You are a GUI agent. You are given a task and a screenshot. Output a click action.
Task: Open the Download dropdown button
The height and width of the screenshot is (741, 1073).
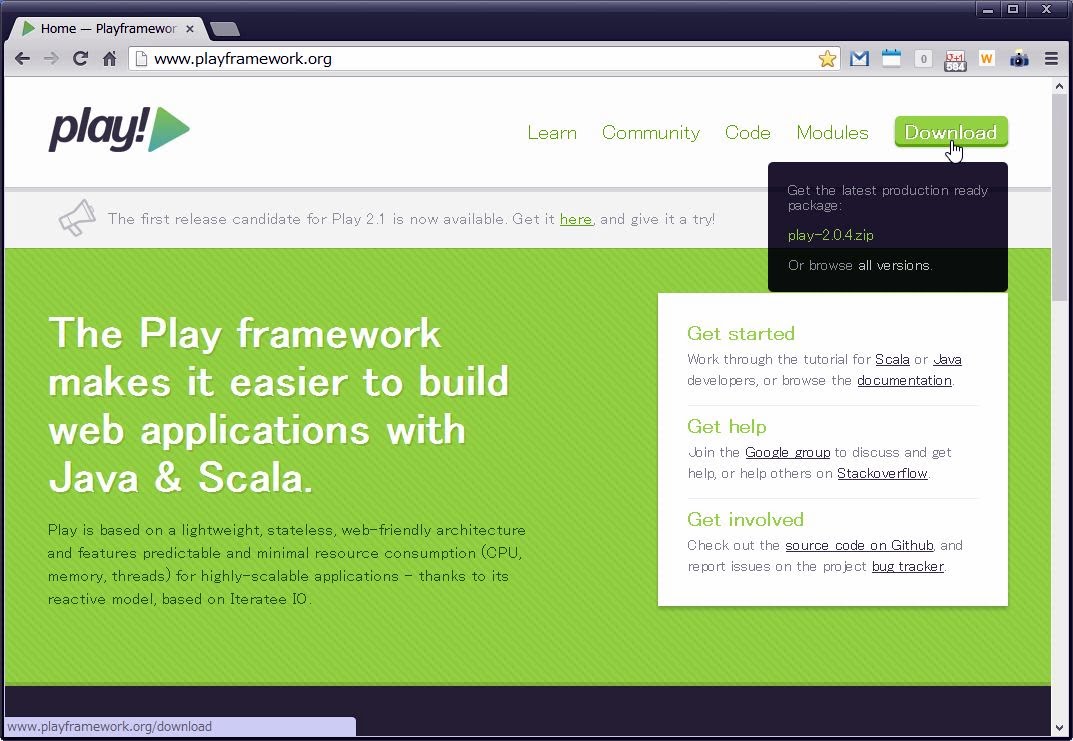(x=950, y=132)
